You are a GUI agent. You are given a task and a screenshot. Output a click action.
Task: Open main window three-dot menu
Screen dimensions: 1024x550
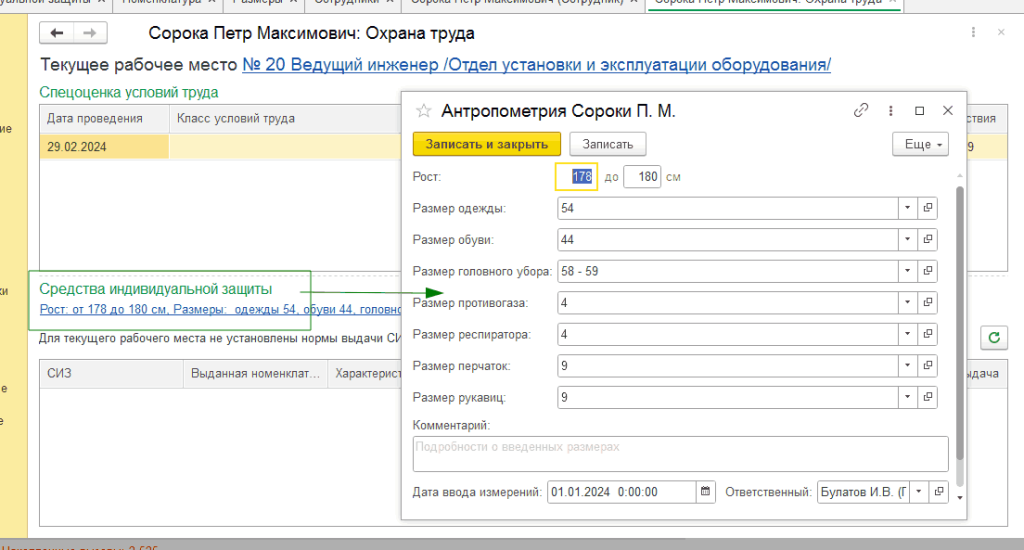click(x=973, y=32)
